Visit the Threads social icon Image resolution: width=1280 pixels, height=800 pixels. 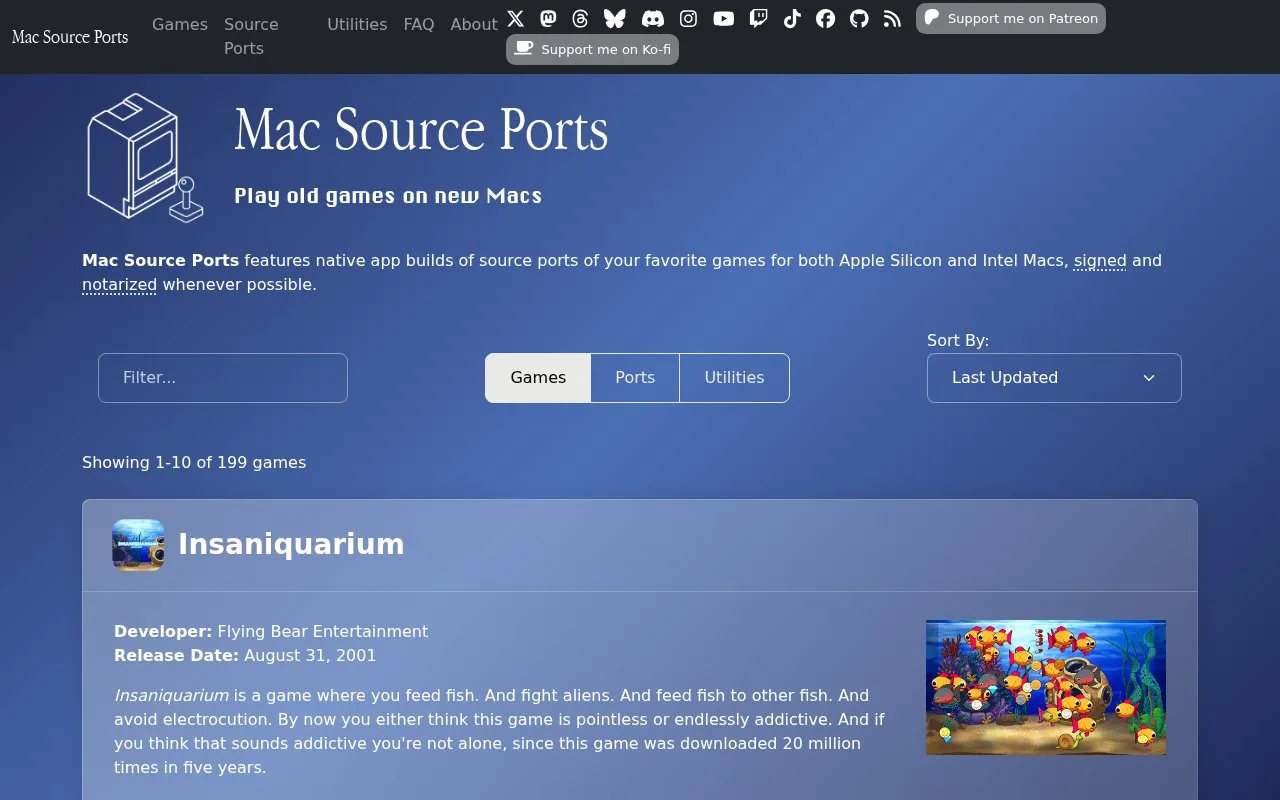580,18
